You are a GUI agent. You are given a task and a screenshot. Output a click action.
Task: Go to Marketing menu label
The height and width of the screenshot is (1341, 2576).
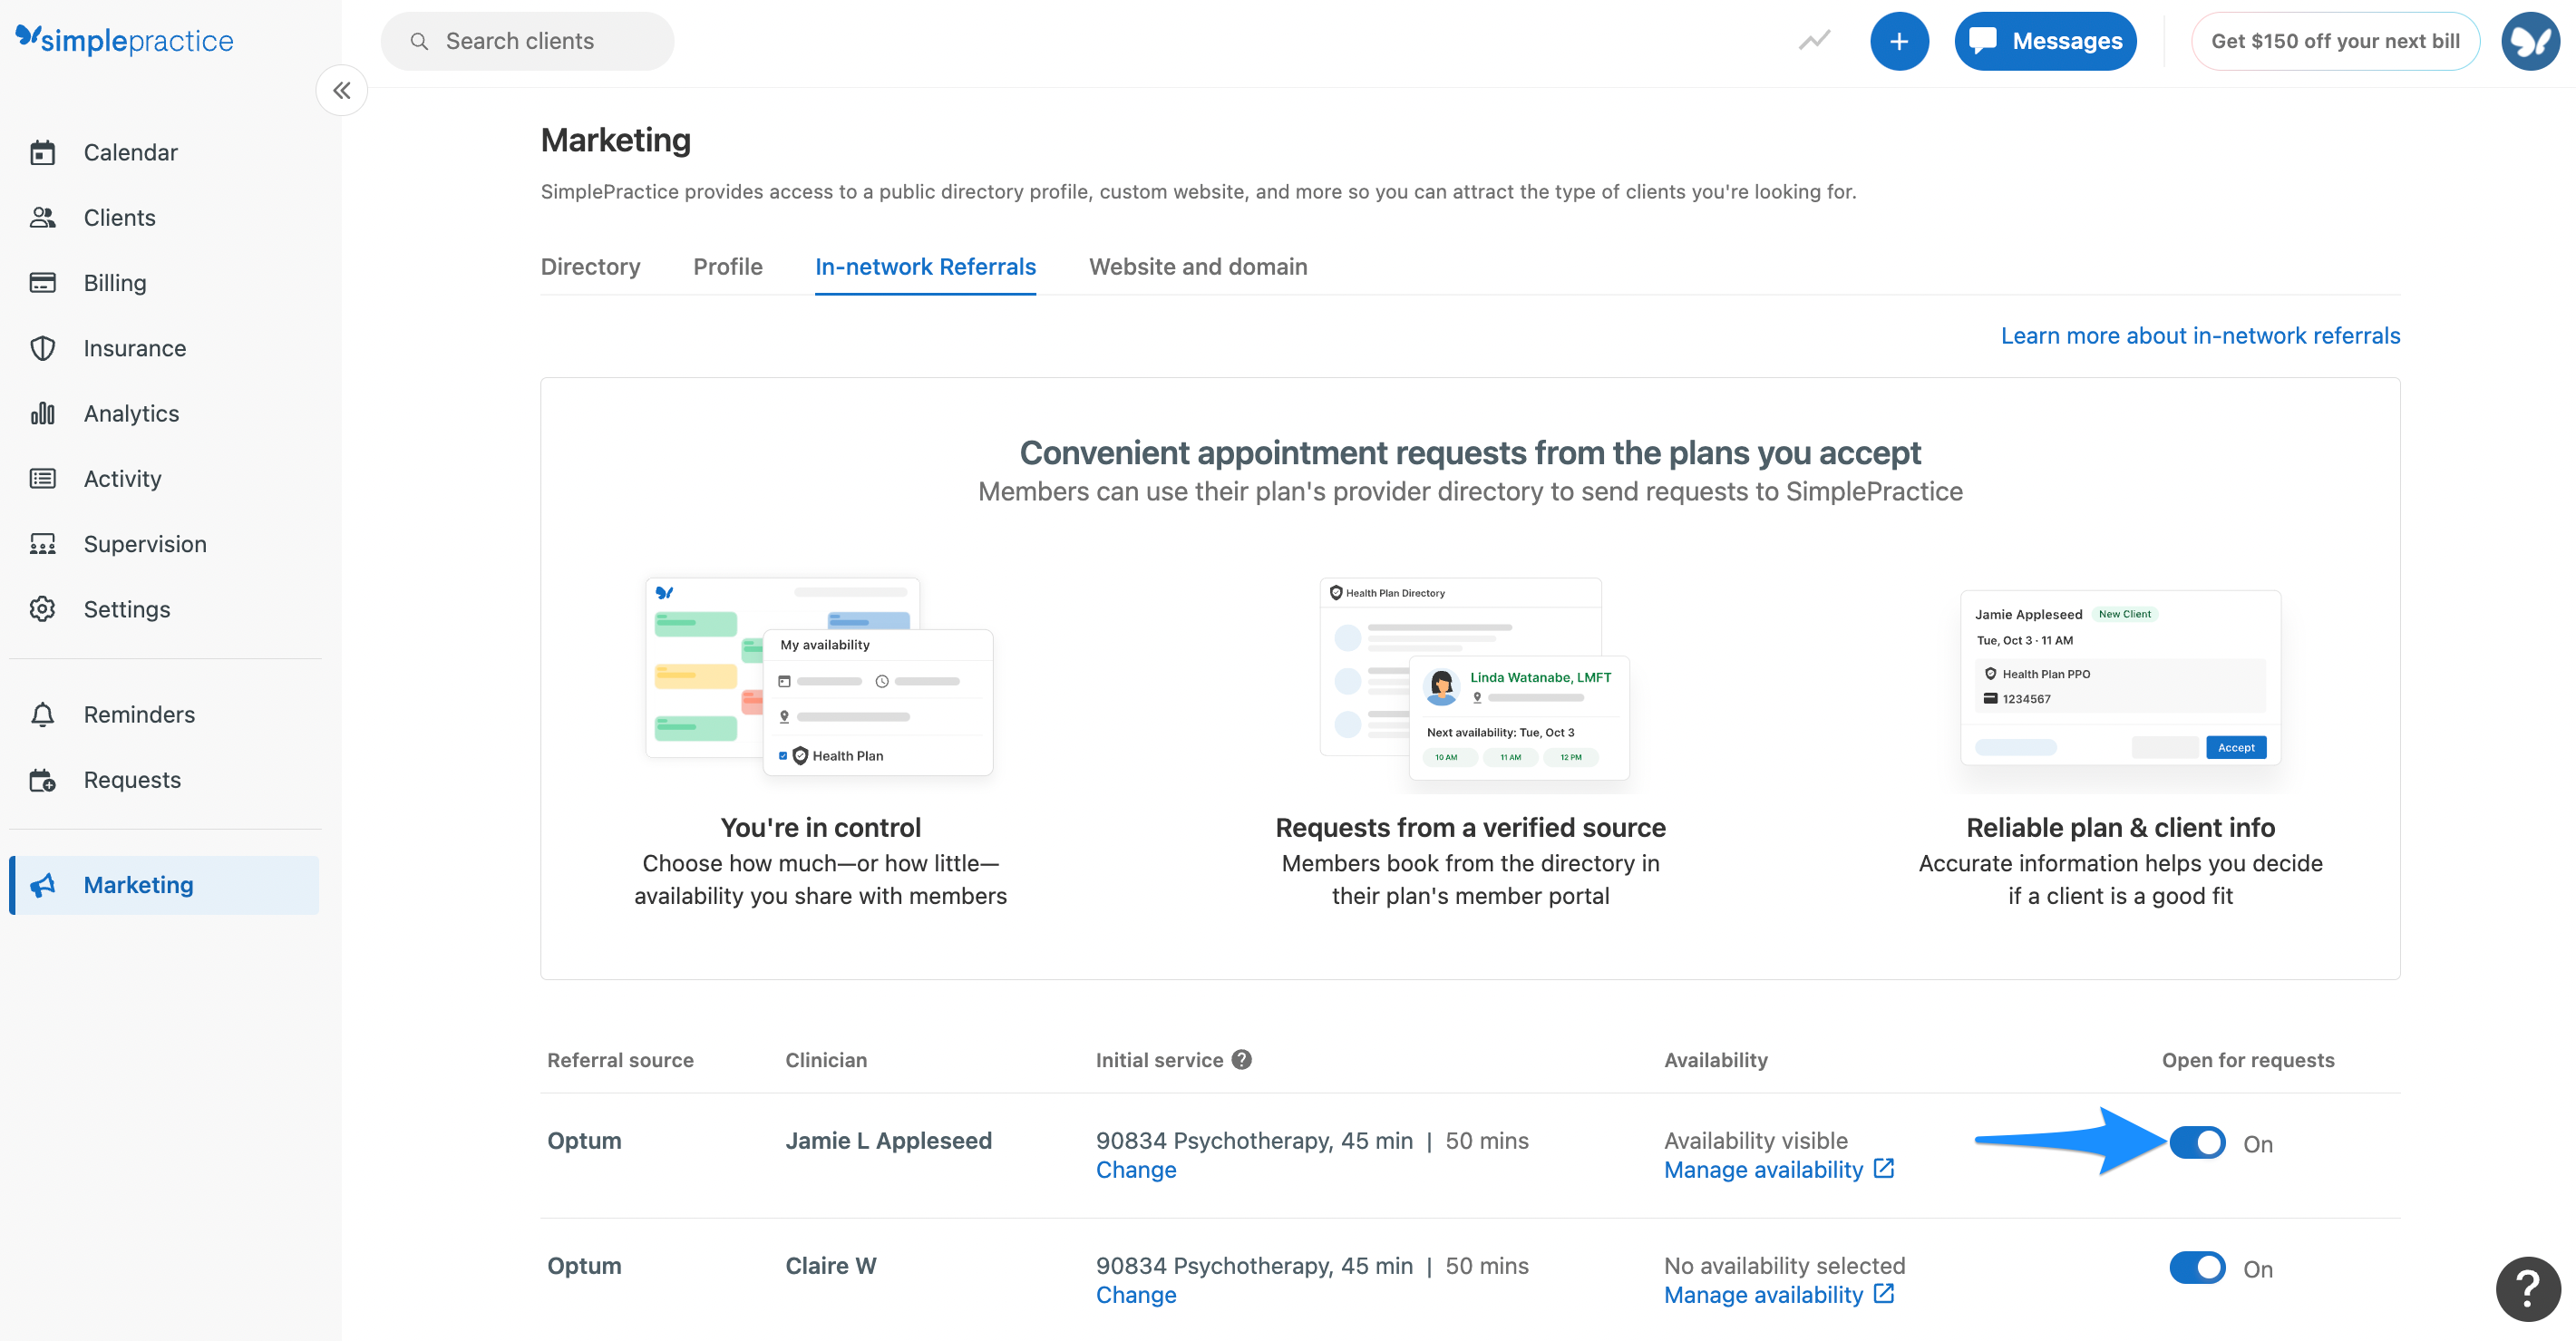click(138, 885)
